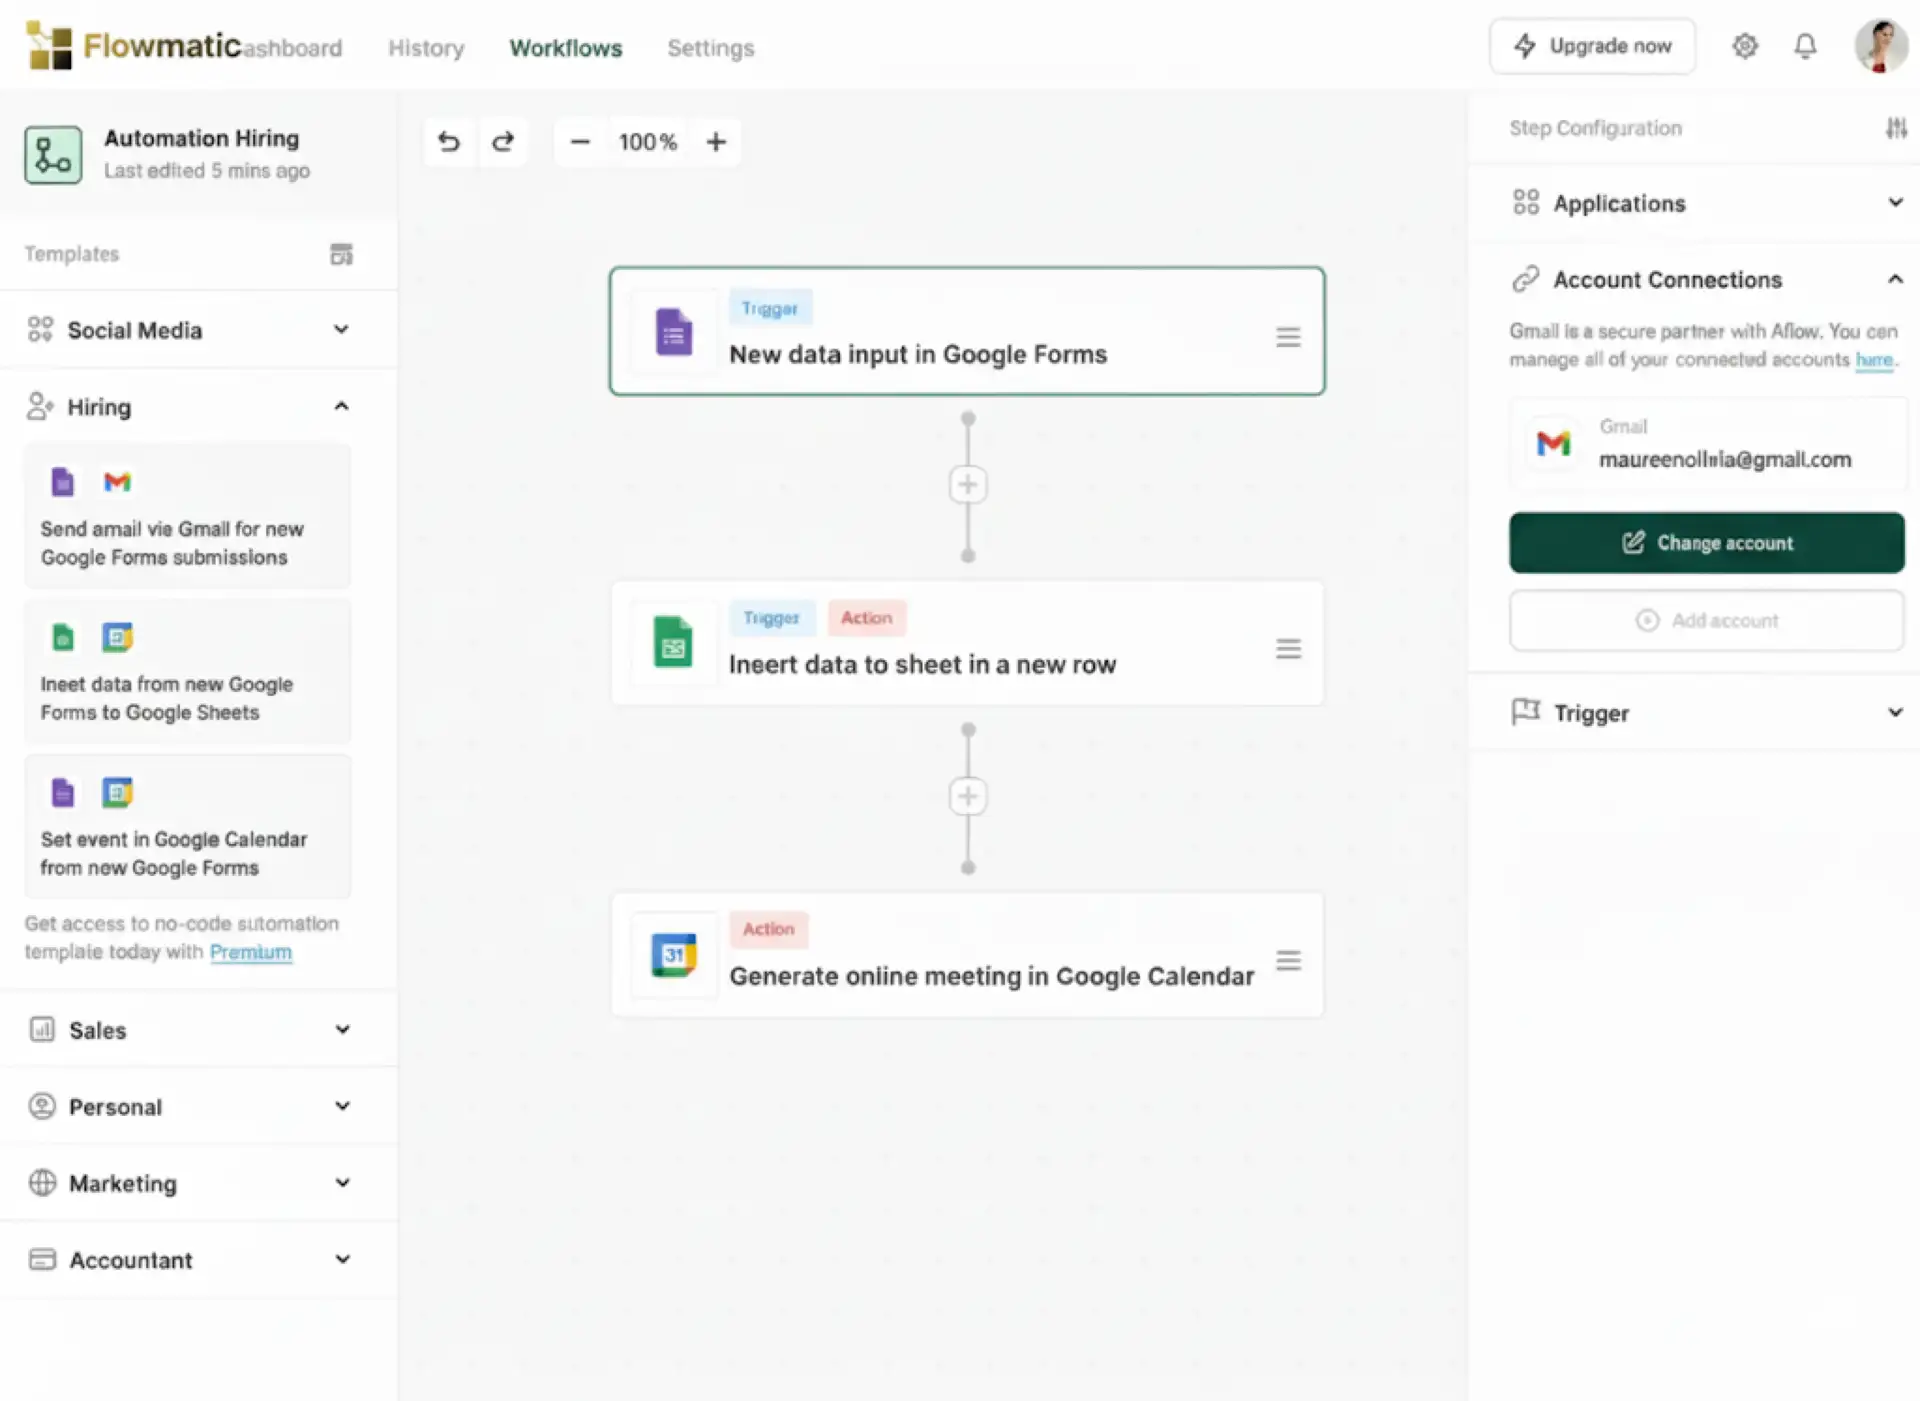1920x1401 pixels.
Task: Open the notifications bell
Action: (1805, 46)
